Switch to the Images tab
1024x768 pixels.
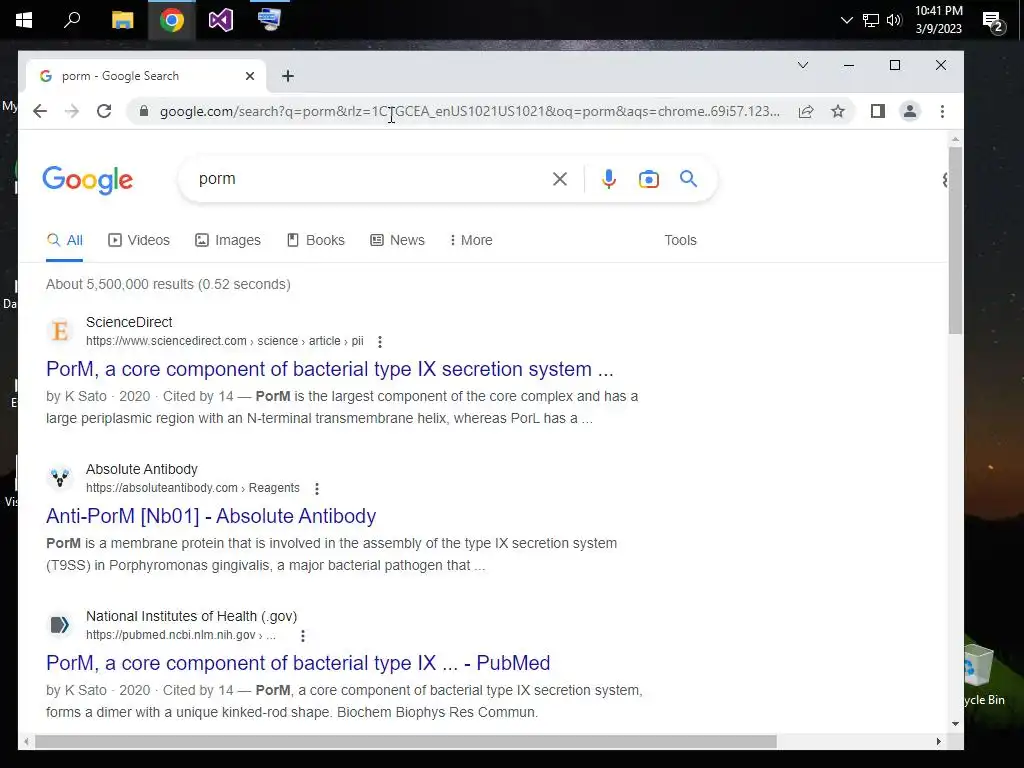tap(228, 240)
